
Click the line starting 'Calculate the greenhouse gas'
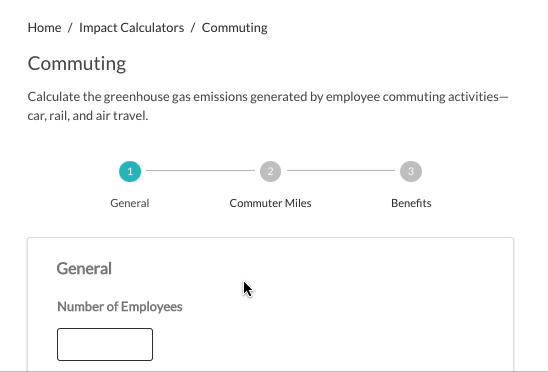point(268,97)
